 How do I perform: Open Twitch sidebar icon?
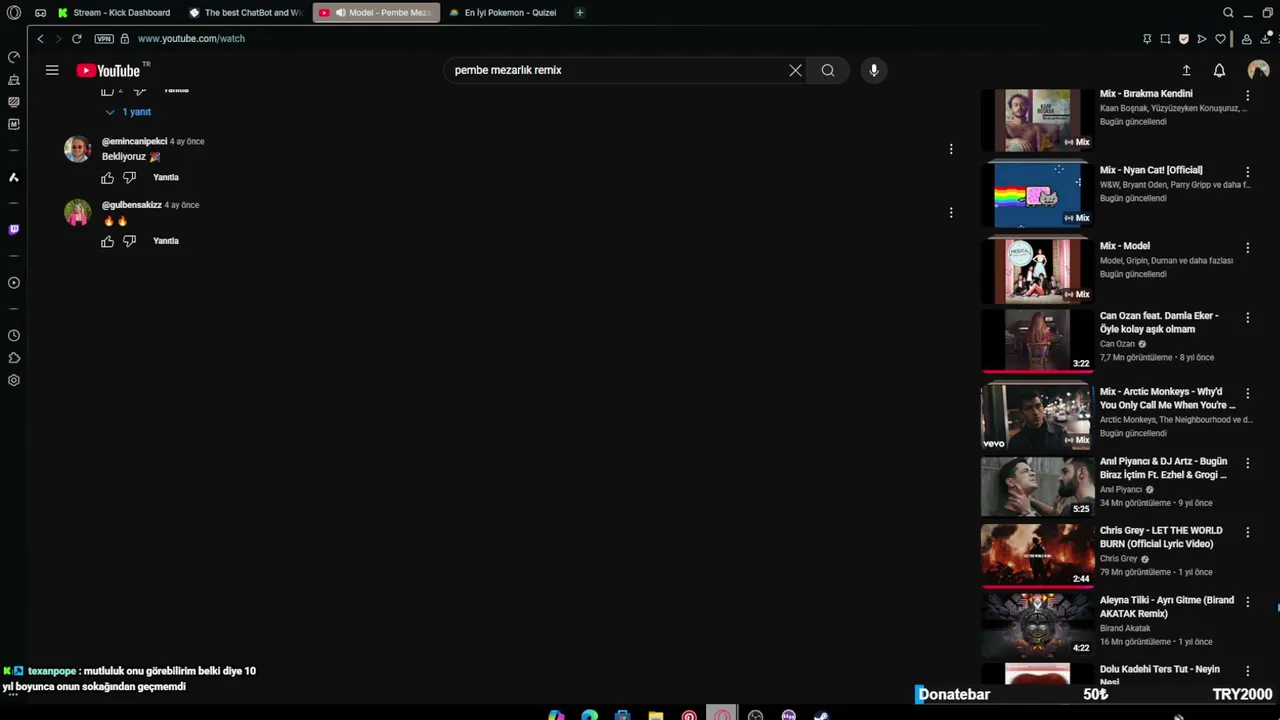pos(14,230)
